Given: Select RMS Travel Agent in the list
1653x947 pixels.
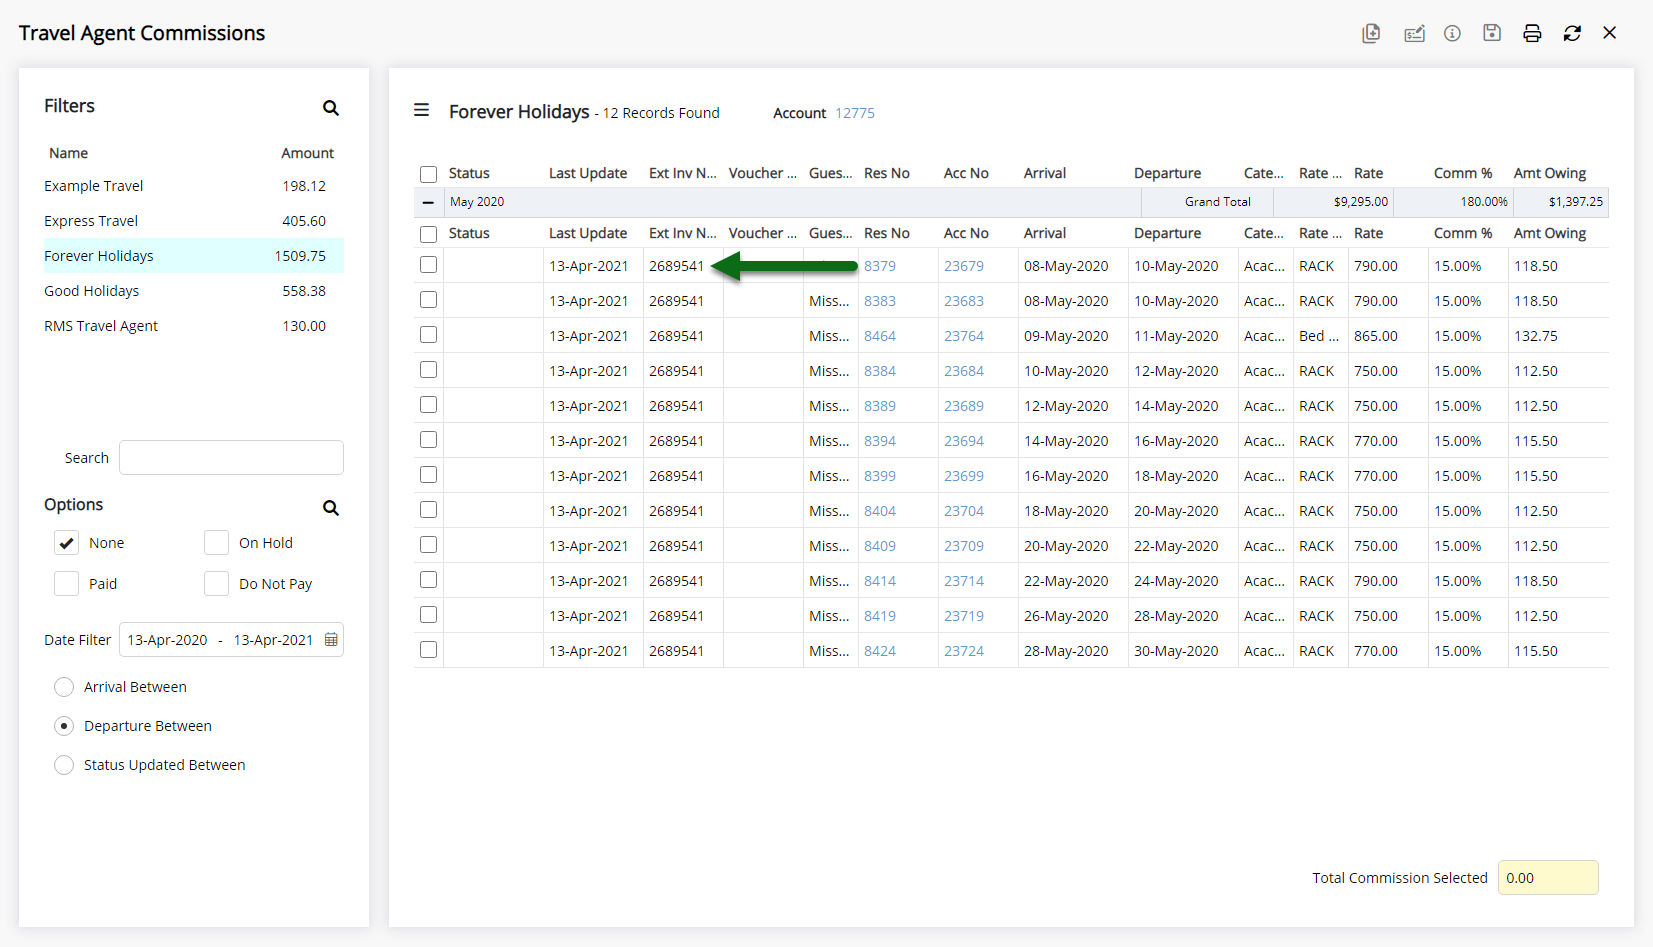Looking at the screenshot, I should (194, 326).
